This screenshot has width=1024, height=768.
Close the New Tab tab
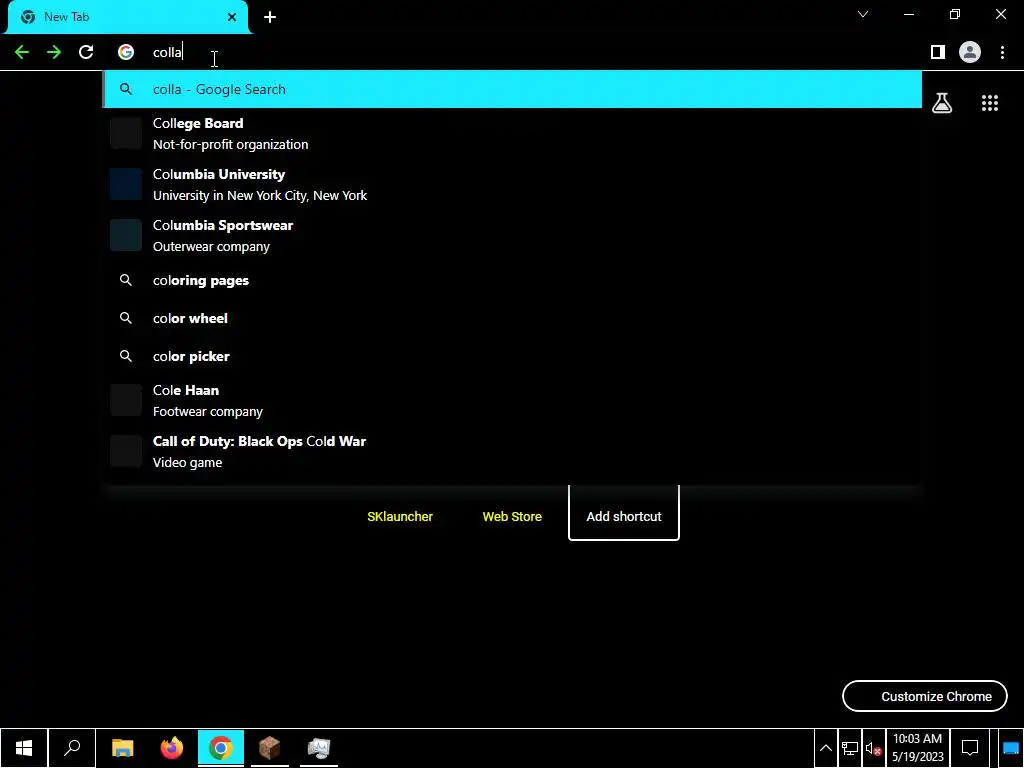tap(232, 17)
